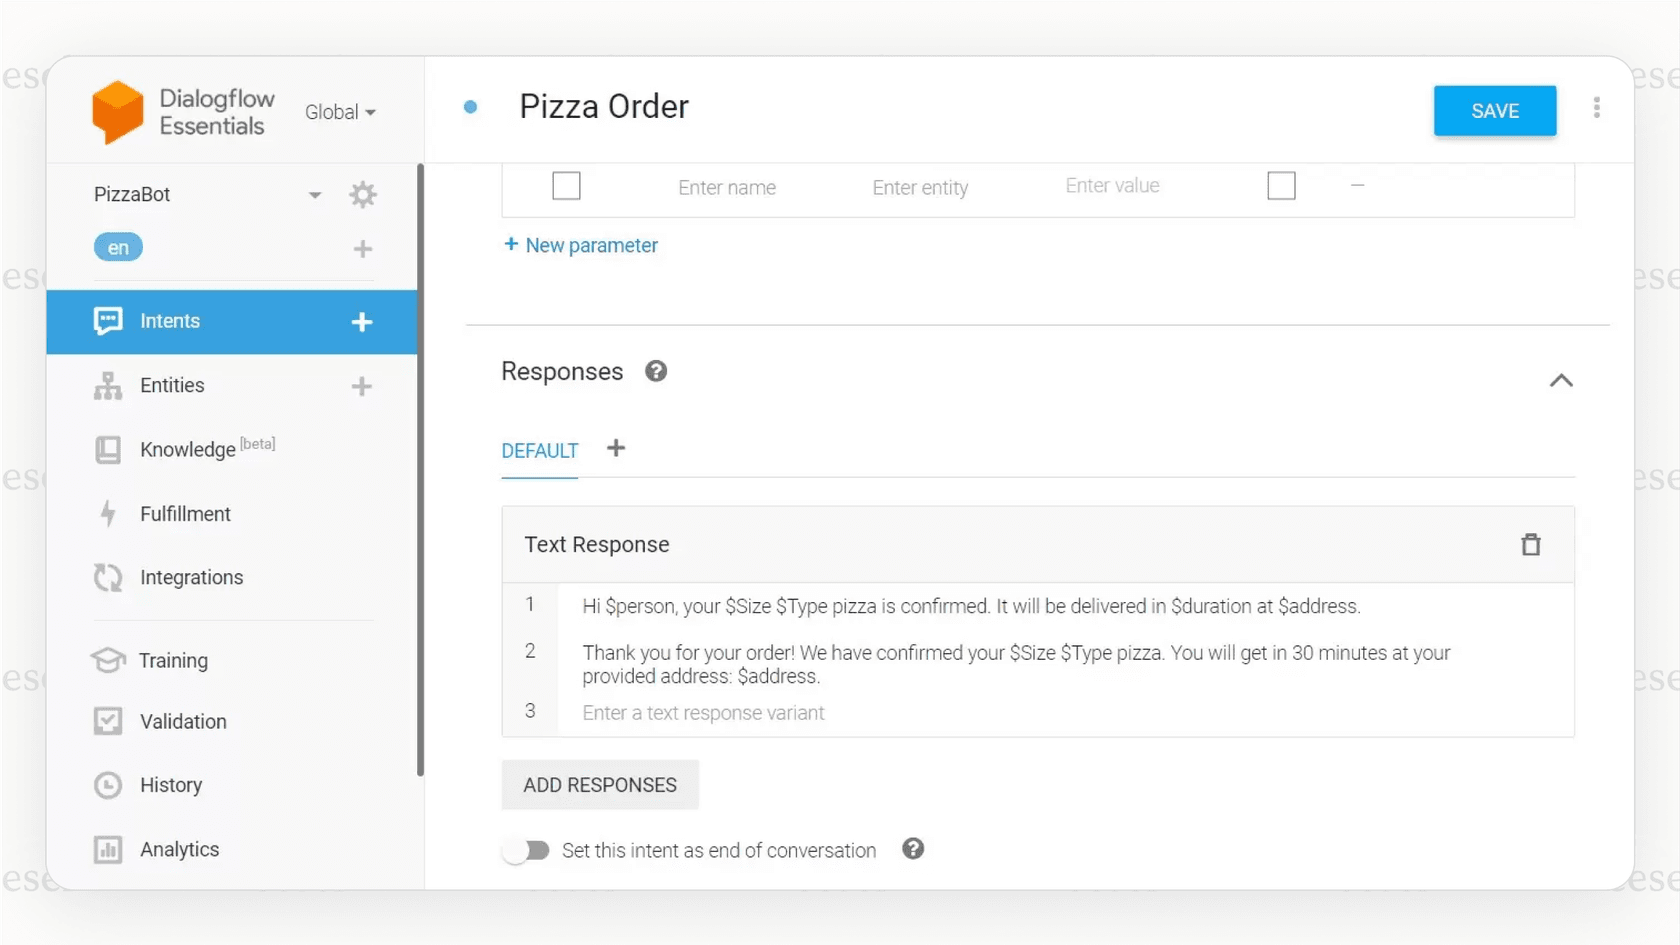Image resolution: width=1680 pixels, height=945 pixels.
Task: Open the Intents section
Action: click(x=169, y=321)
